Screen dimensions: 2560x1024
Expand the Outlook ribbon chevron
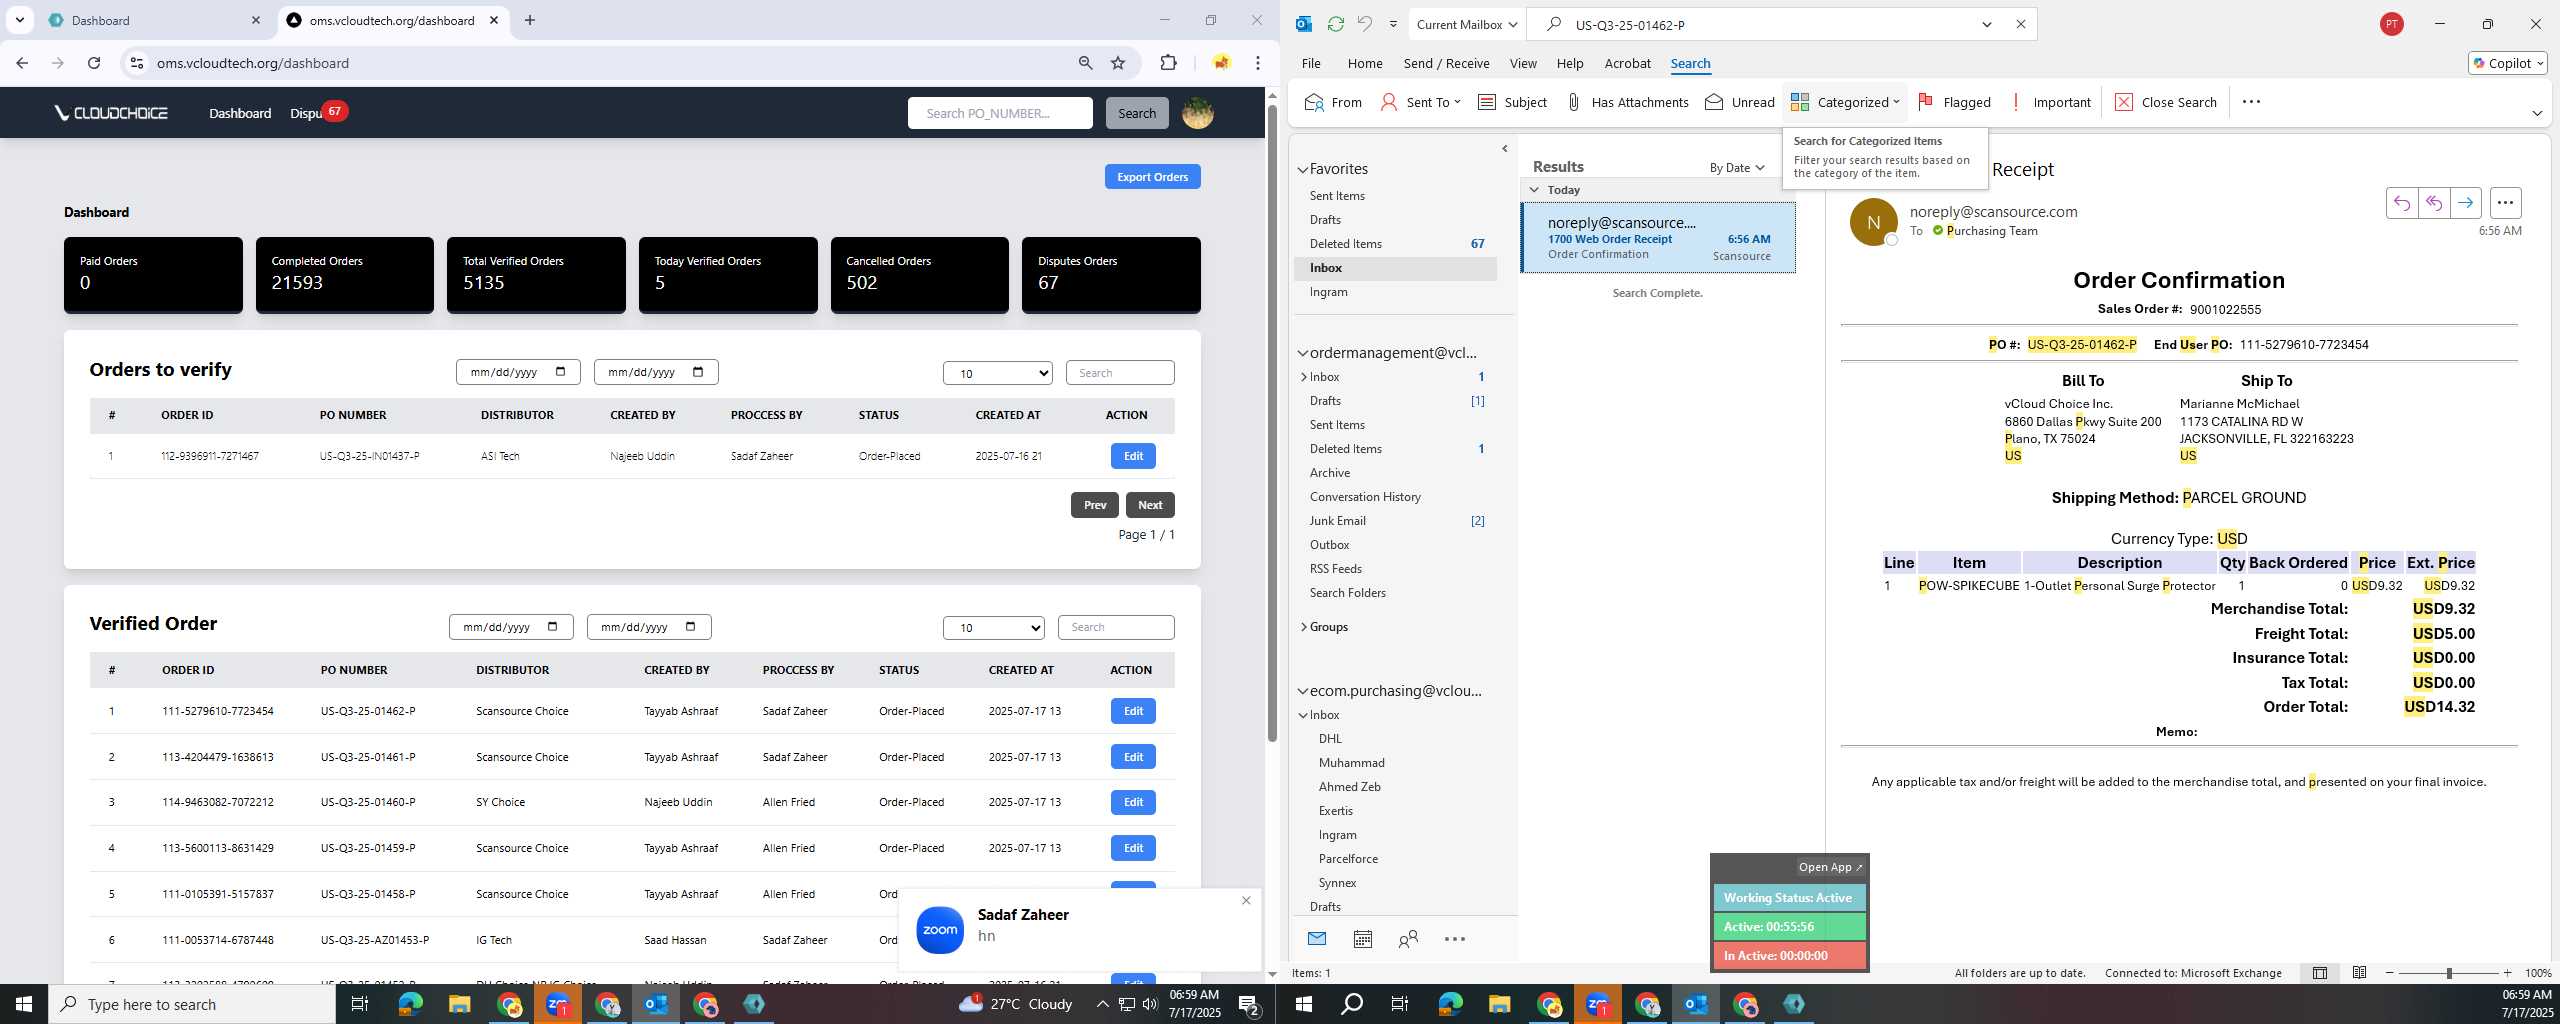(x=2537, y=113)
